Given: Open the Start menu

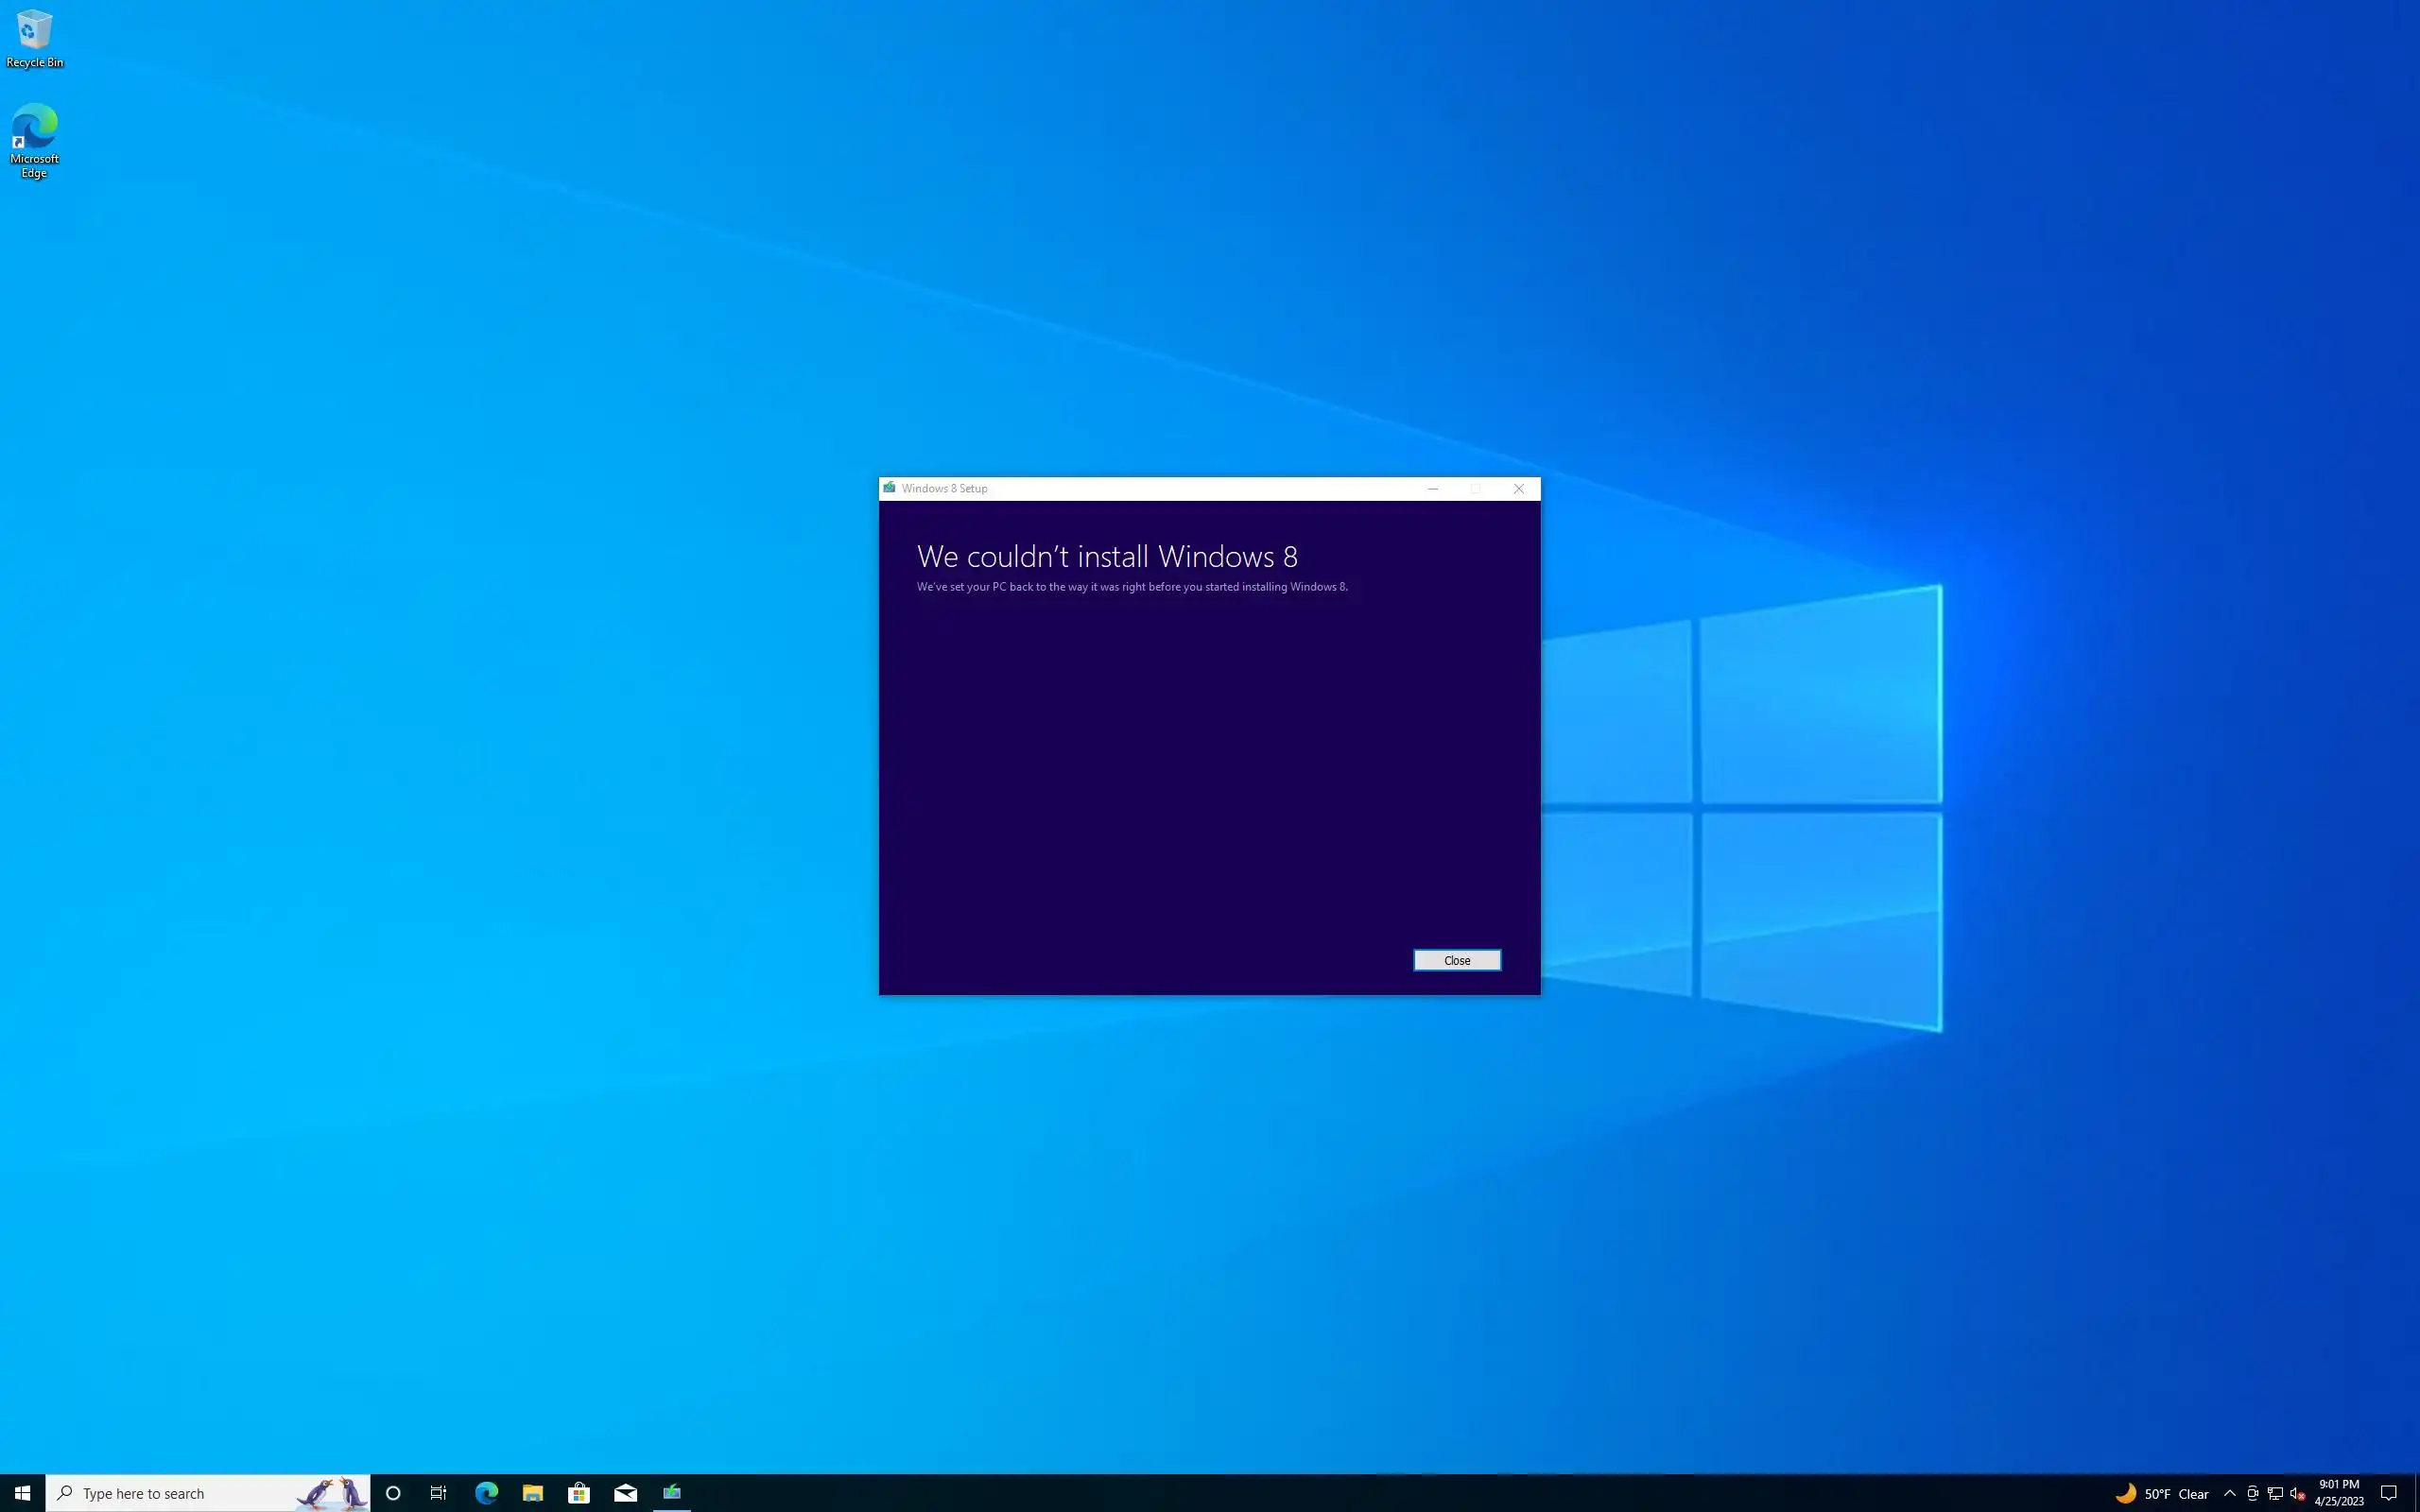Looking at the screenshot, I should pyautogui.click(x=22, y=1493).
